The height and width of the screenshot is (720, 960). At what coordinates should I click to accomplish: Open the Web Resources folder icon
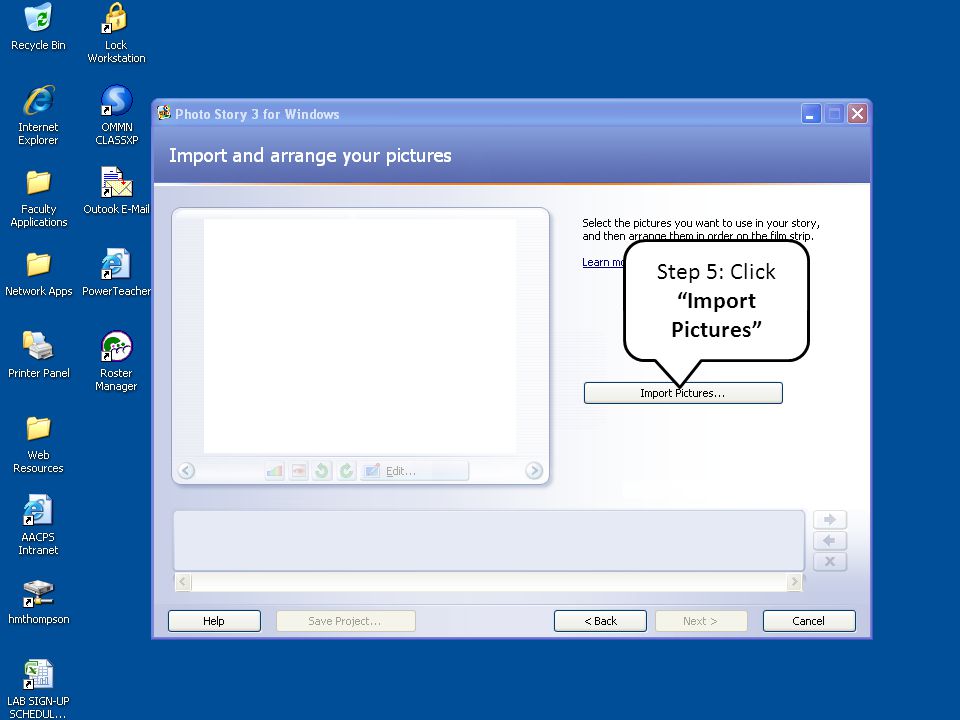coord(38,443)
